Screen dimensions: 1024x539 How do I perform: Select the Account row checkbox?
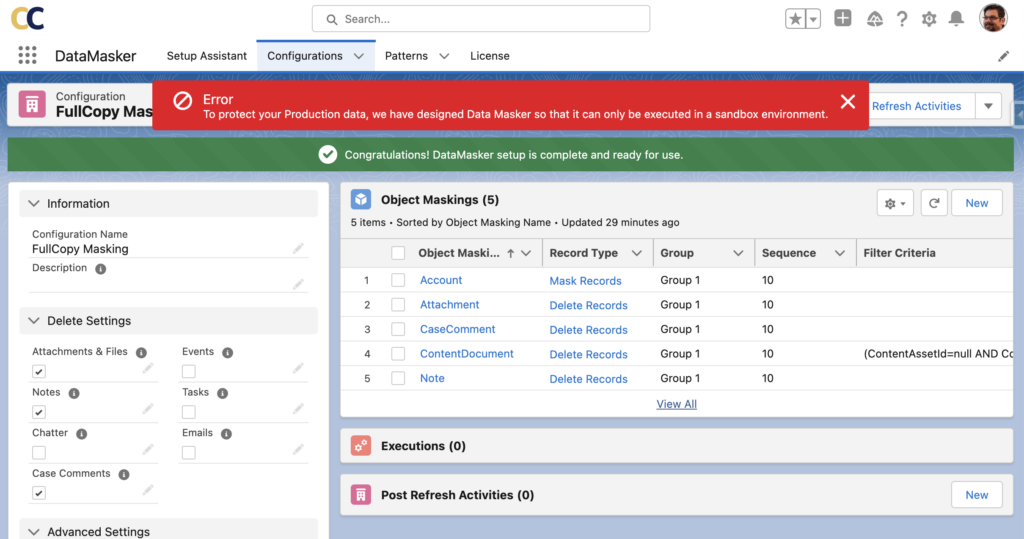point(398,281)
